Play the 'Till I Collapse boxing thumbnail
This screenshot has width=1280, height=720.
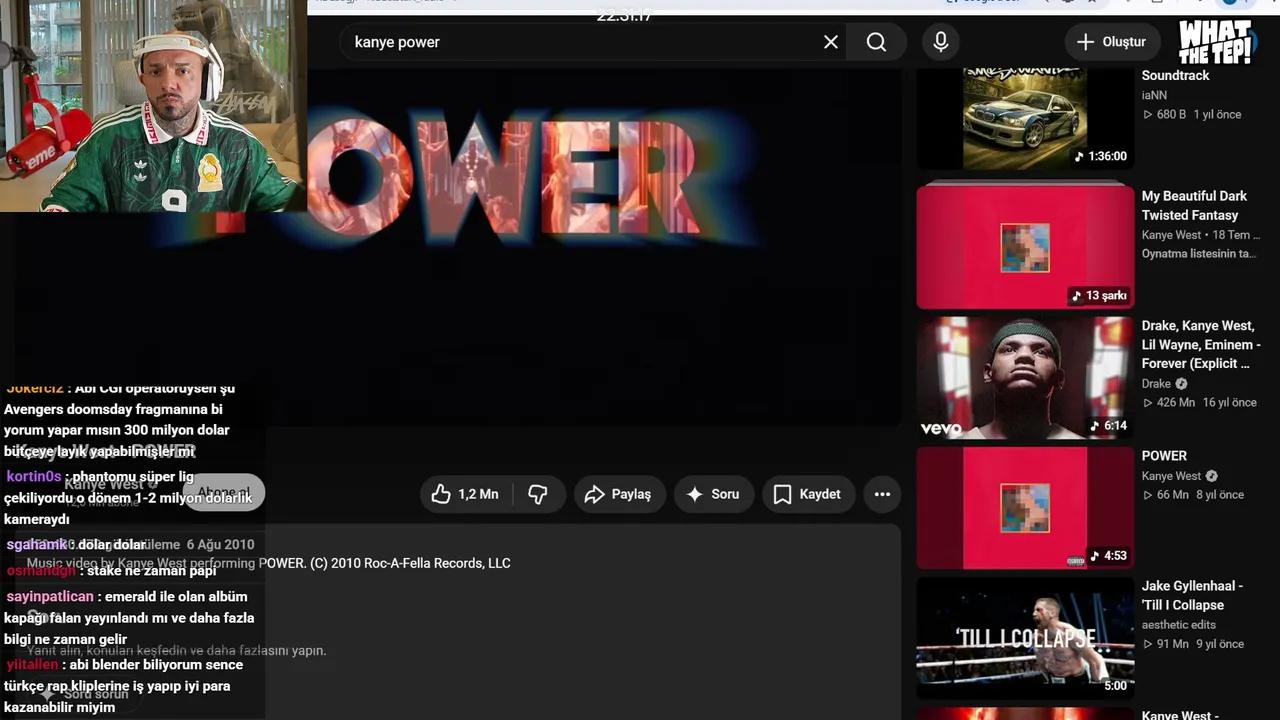click(x=1025, y=637)
